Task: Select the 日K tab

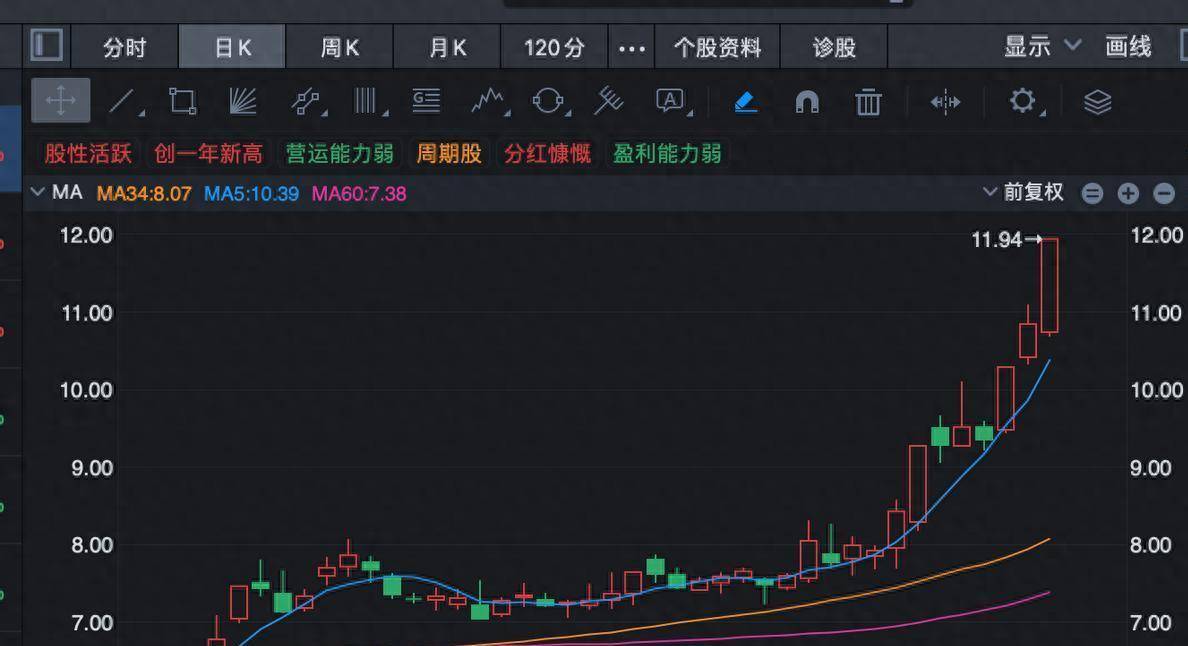Action: pos(233,48)
